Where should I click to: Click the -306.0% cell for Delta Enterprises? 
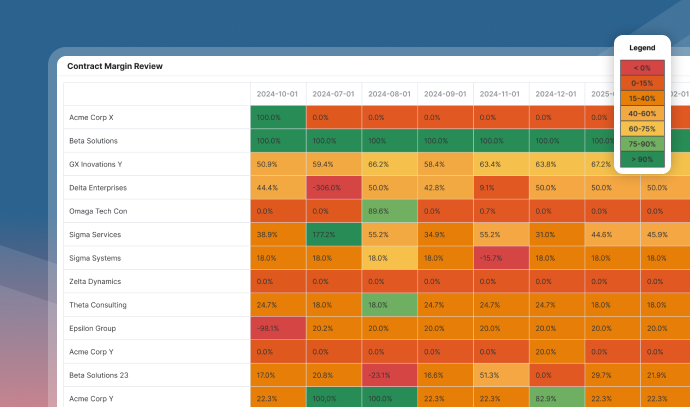[333, 188]
